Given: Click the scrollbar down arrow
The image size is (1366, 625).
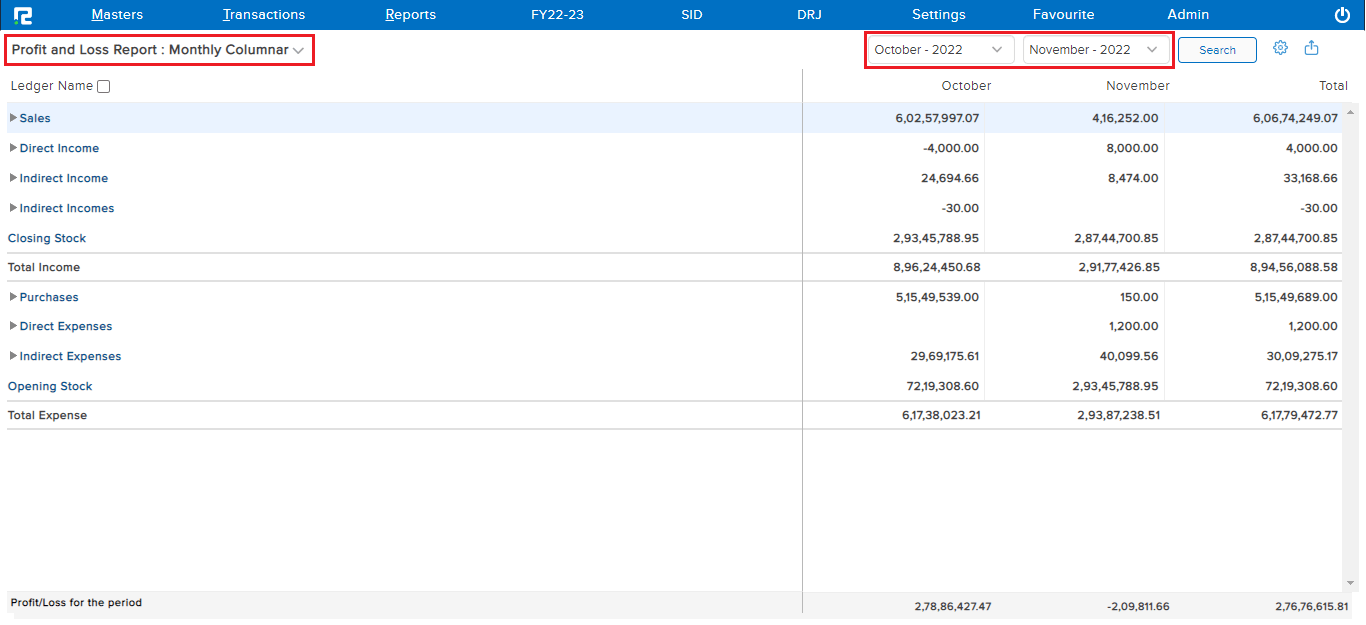Looking at the screenshot, I should pos(1350,583).
